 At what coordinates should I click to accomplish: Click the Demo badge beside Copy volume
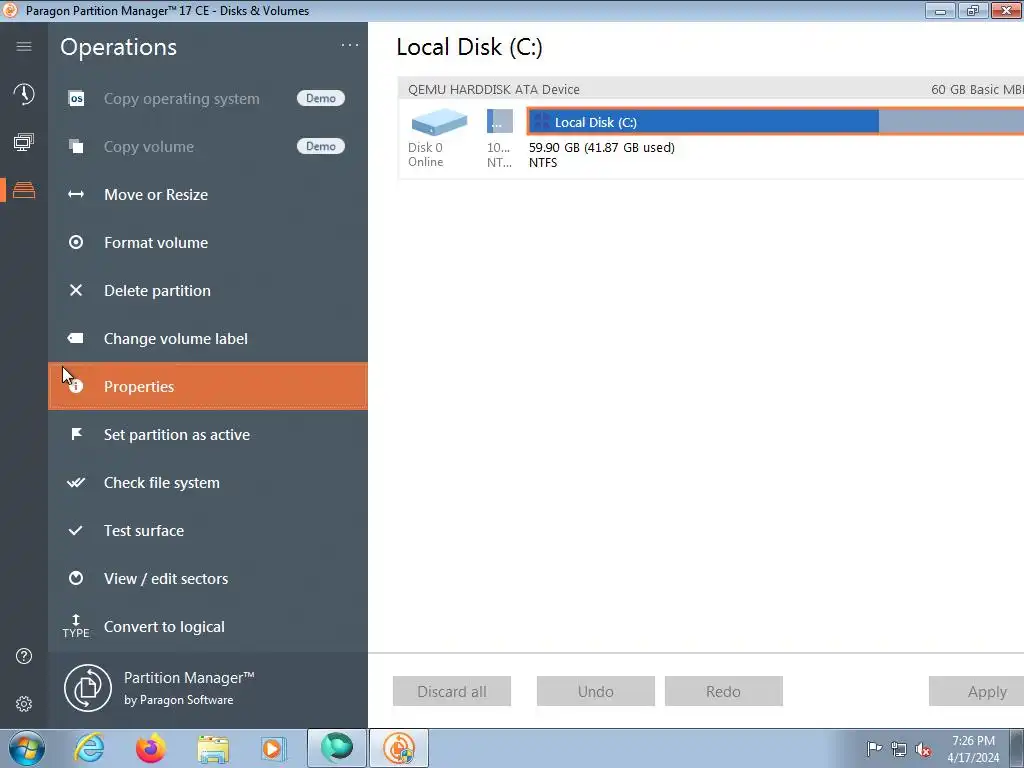[321, 146]
